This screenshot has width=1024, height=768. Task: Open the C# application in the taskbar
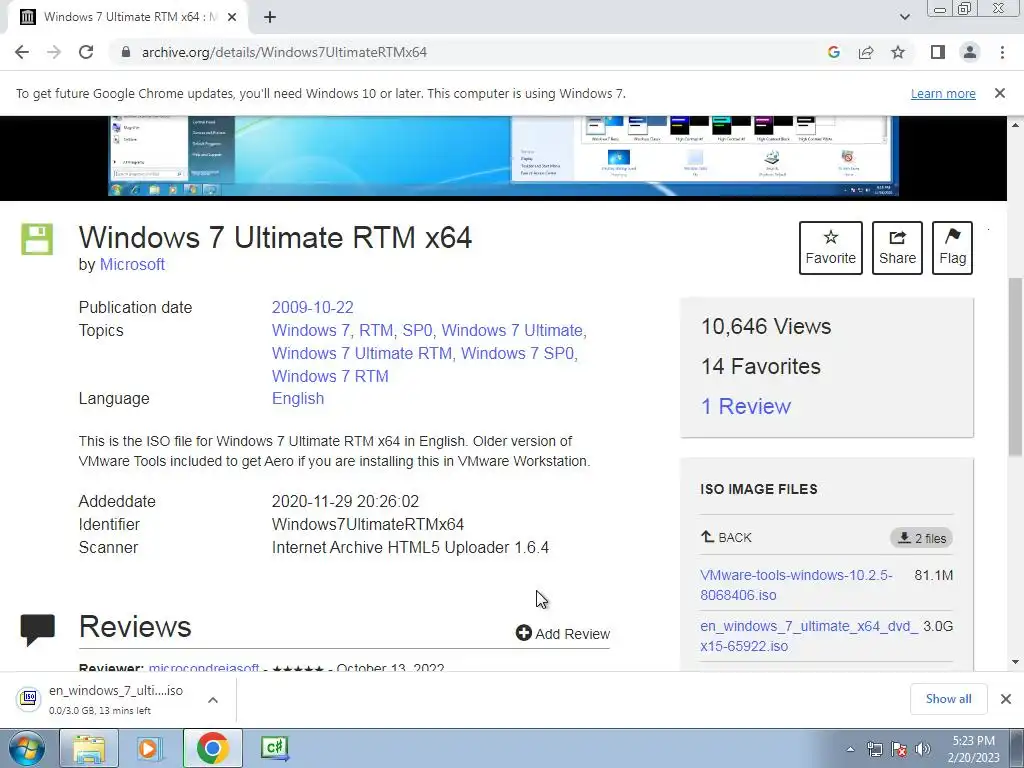pos(274,748)
